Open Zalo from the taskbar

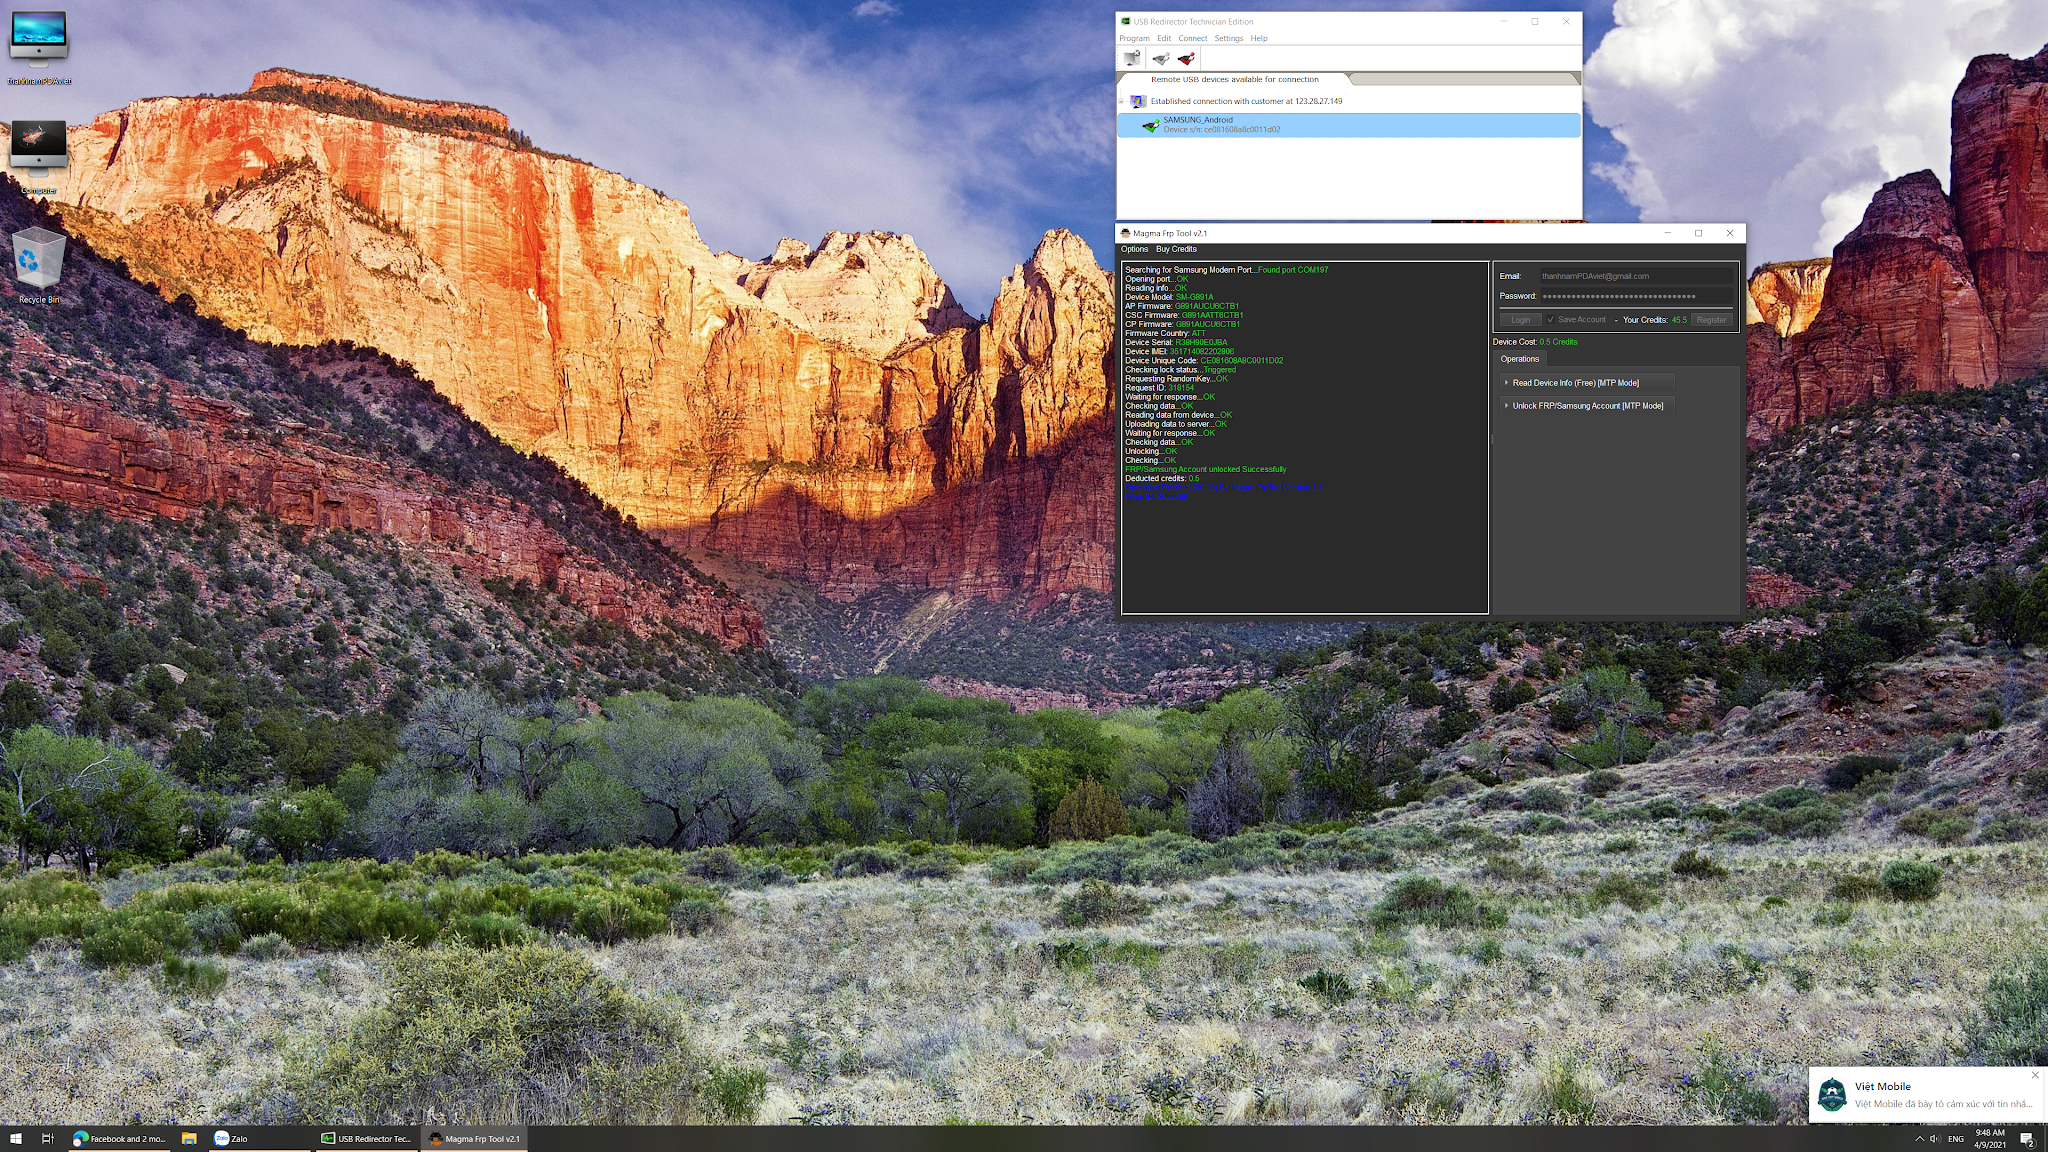coord(231,1138)
